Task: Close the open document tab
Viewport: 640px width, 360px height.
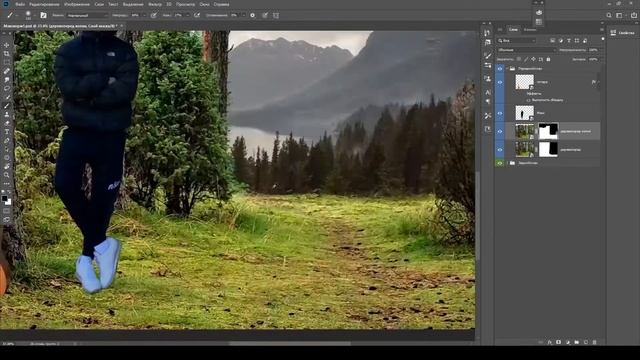Action: coord(121,26)
